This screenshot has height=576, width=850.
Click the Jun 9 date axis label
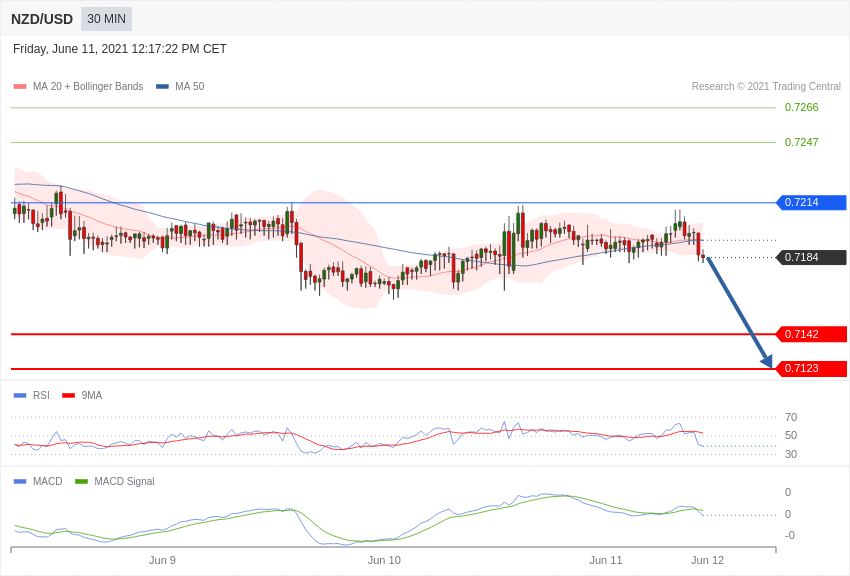pyautogui.click(x=162, y=560)
